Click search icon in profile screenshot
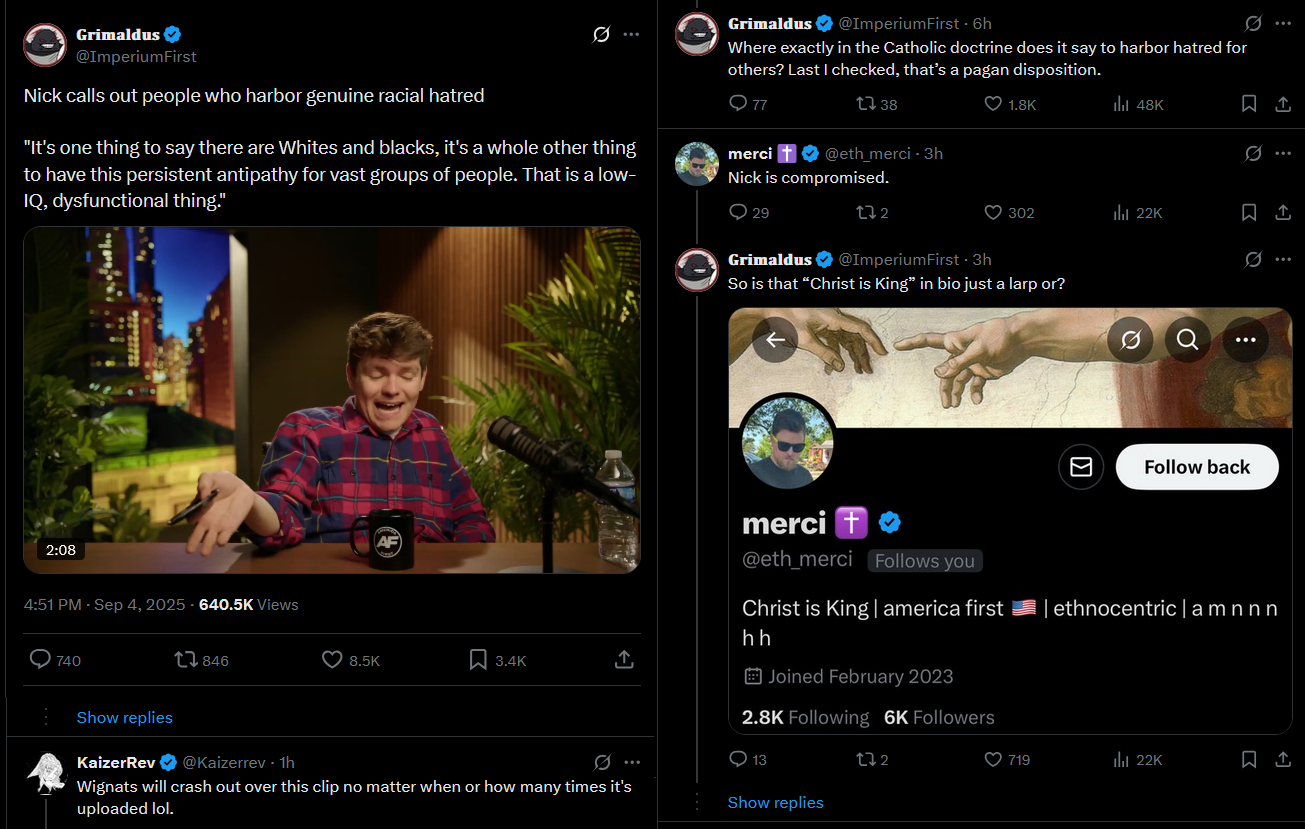This screenshot has width=1305, height=829. tap(1187, 340)
